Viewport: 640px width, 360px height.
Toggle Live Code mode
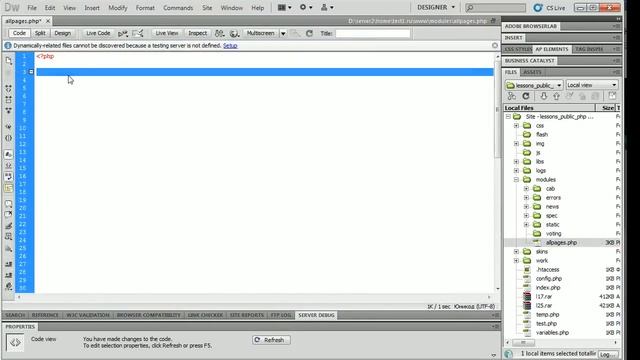click(98, 33)
